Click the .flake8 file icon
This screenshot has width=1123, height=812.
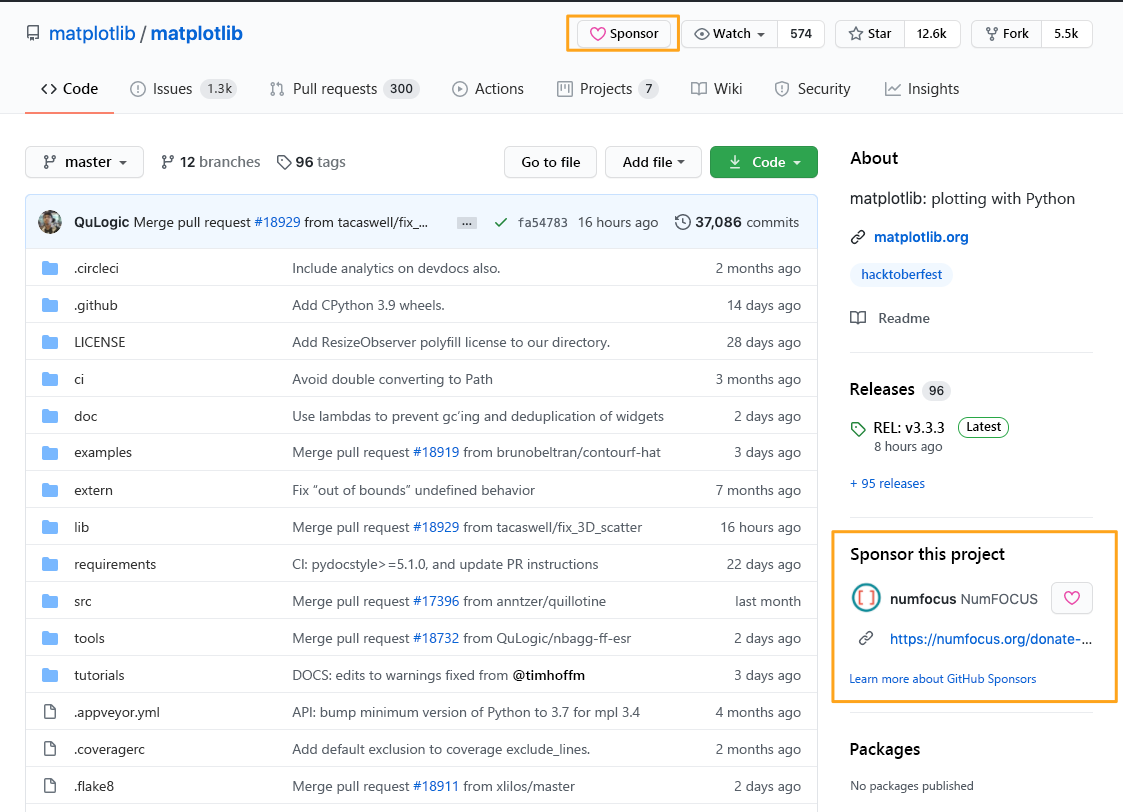[x=50, y=786]
